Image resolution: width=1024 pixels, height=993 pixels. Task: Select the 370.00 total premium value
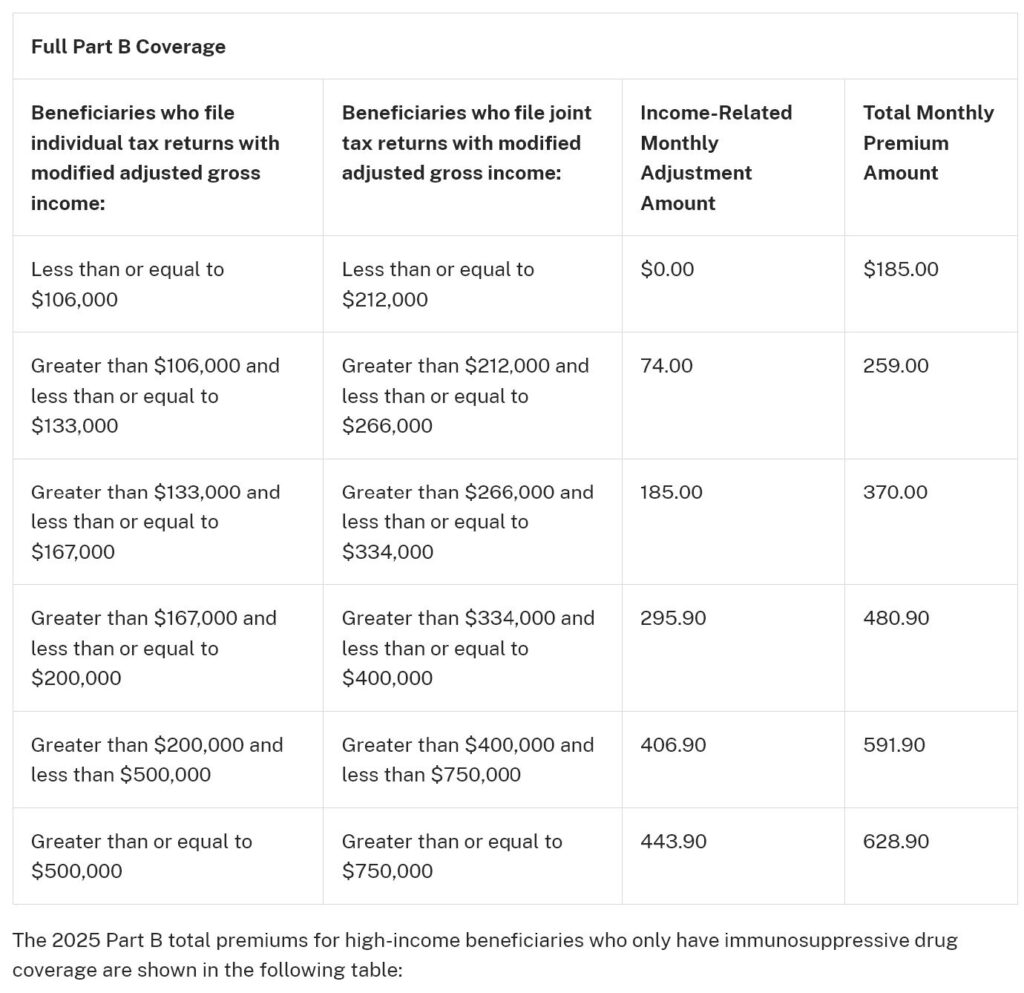pyautogui.click(x=895, y=492)
